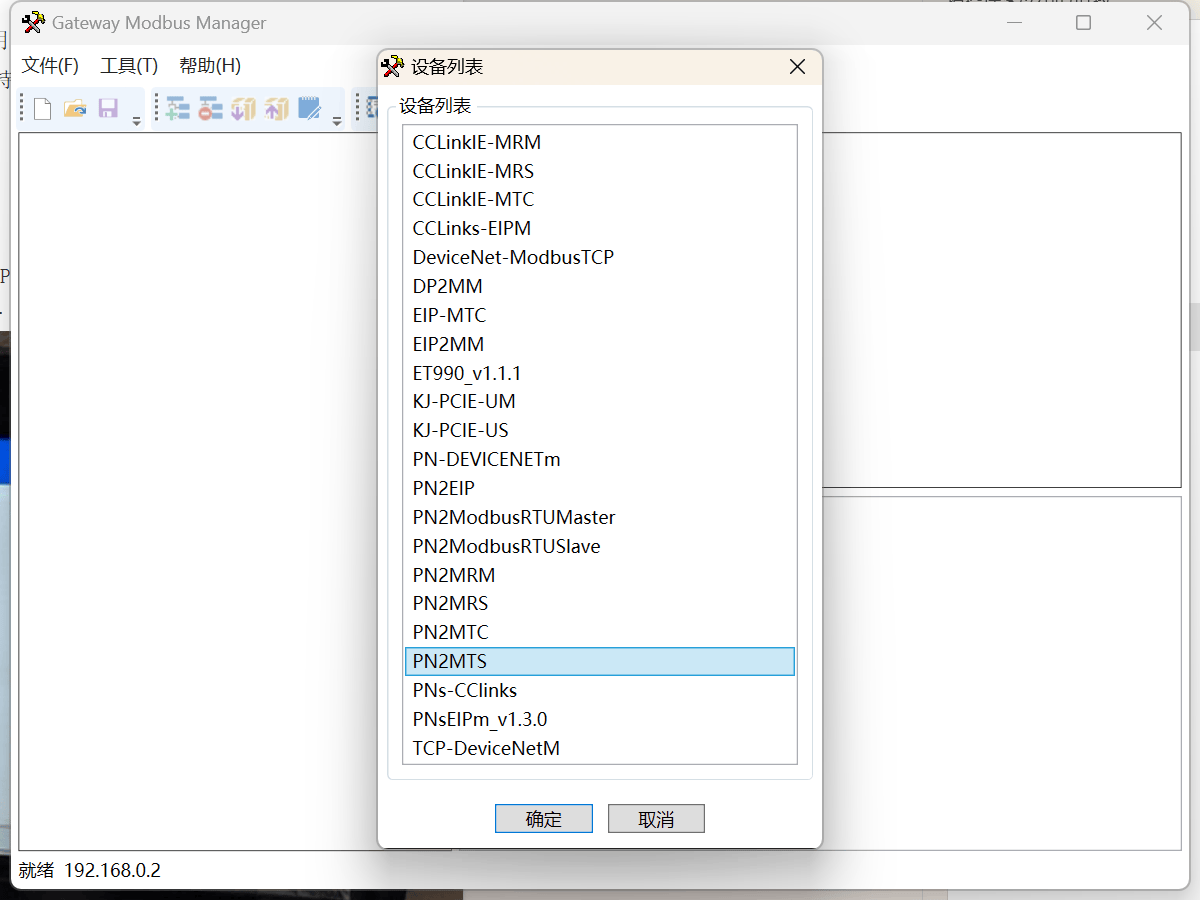Screen dimensions: 1200x900
Task: Click the highlighted PN2MTS entry
Action: coord(600,662)
